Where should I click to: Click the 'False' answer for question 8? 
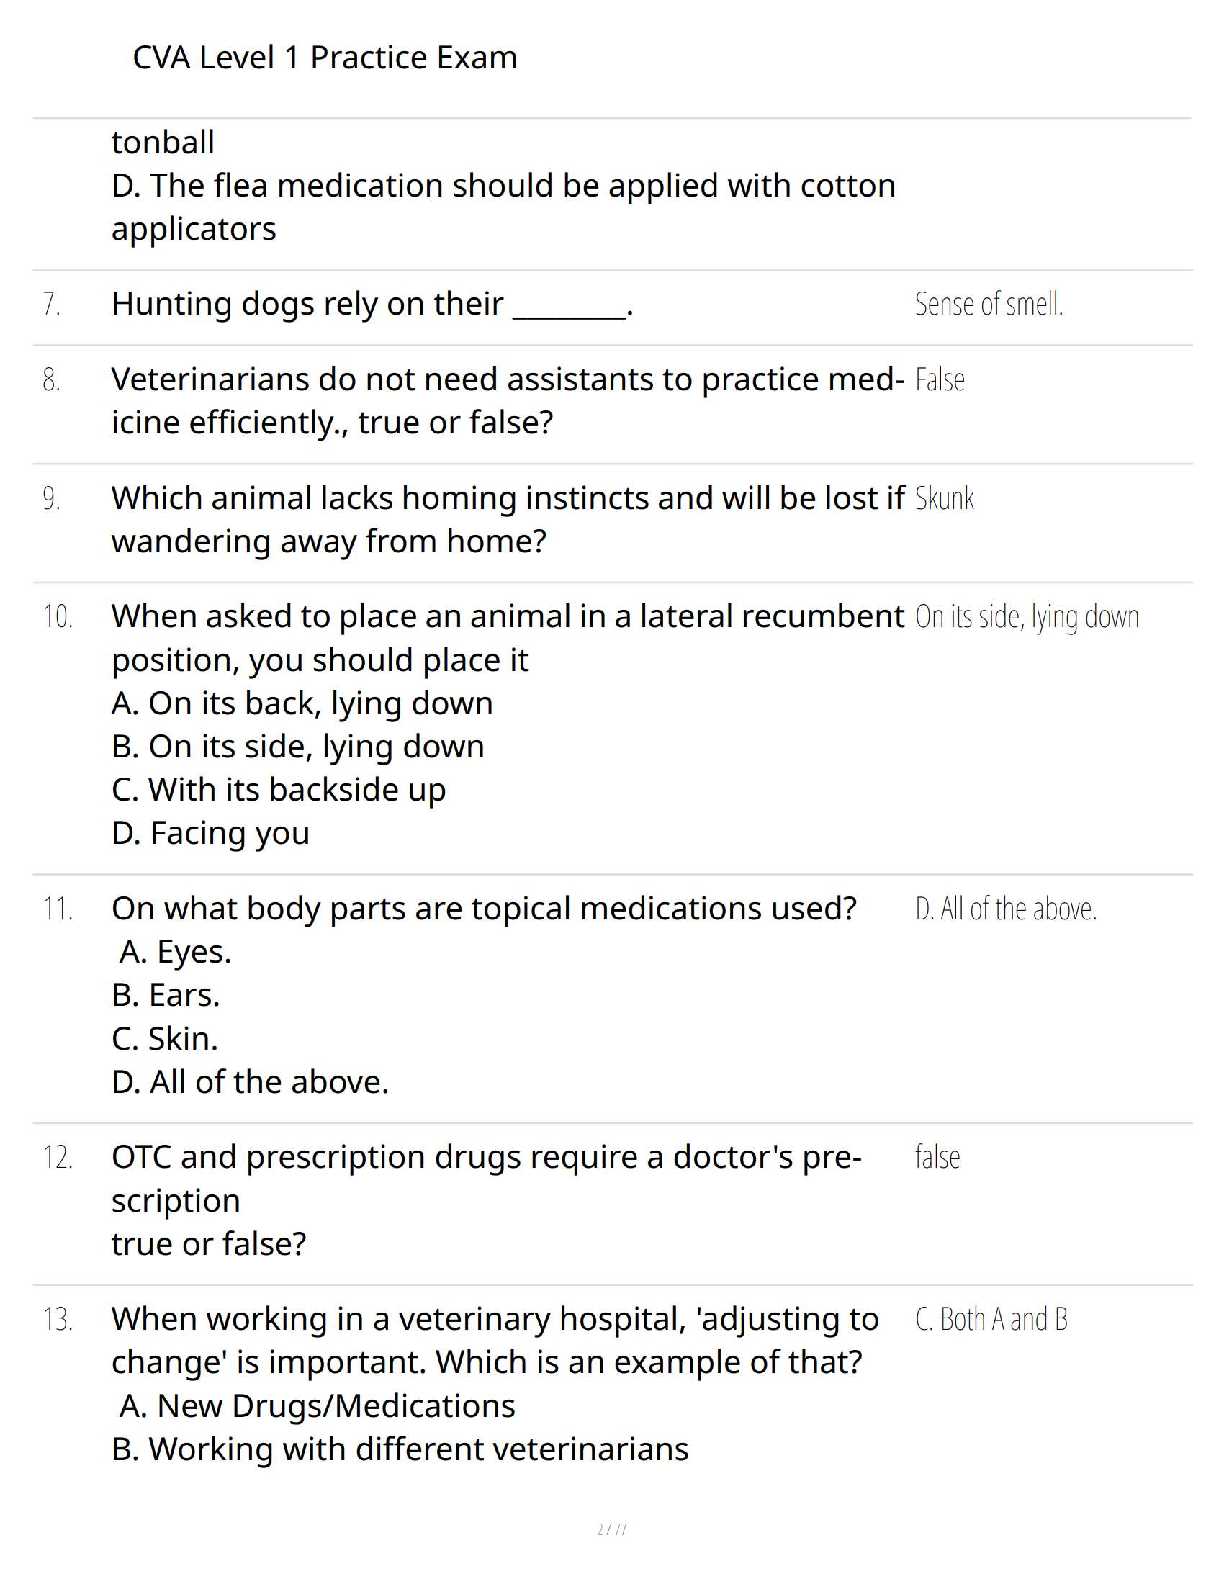tap(939, 380)
